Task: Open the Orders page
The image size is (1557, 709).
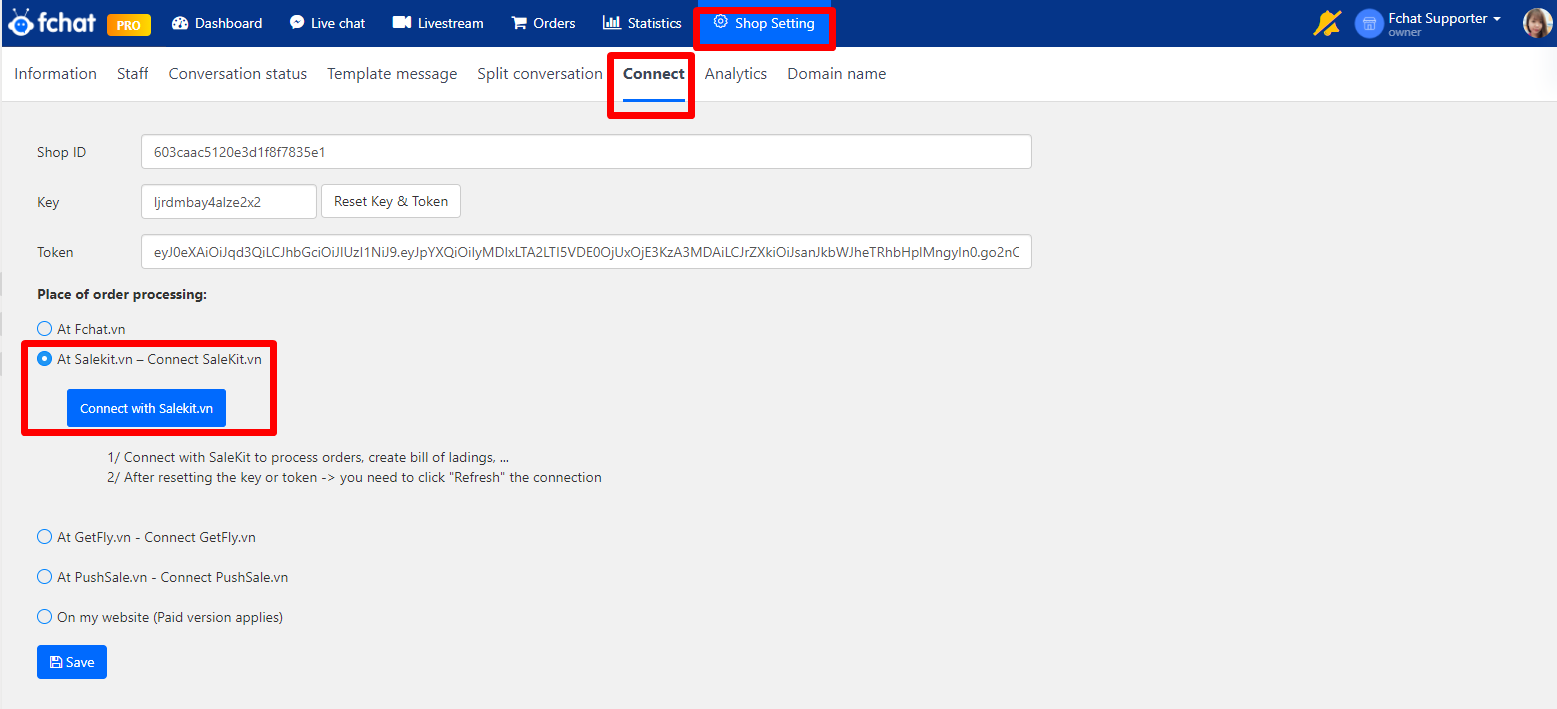Action: pos(543,23)
